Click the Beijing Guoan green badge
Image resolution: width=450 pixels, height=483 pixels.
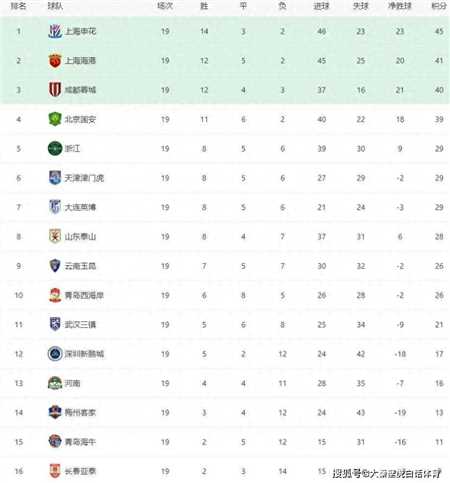(55, 119)
